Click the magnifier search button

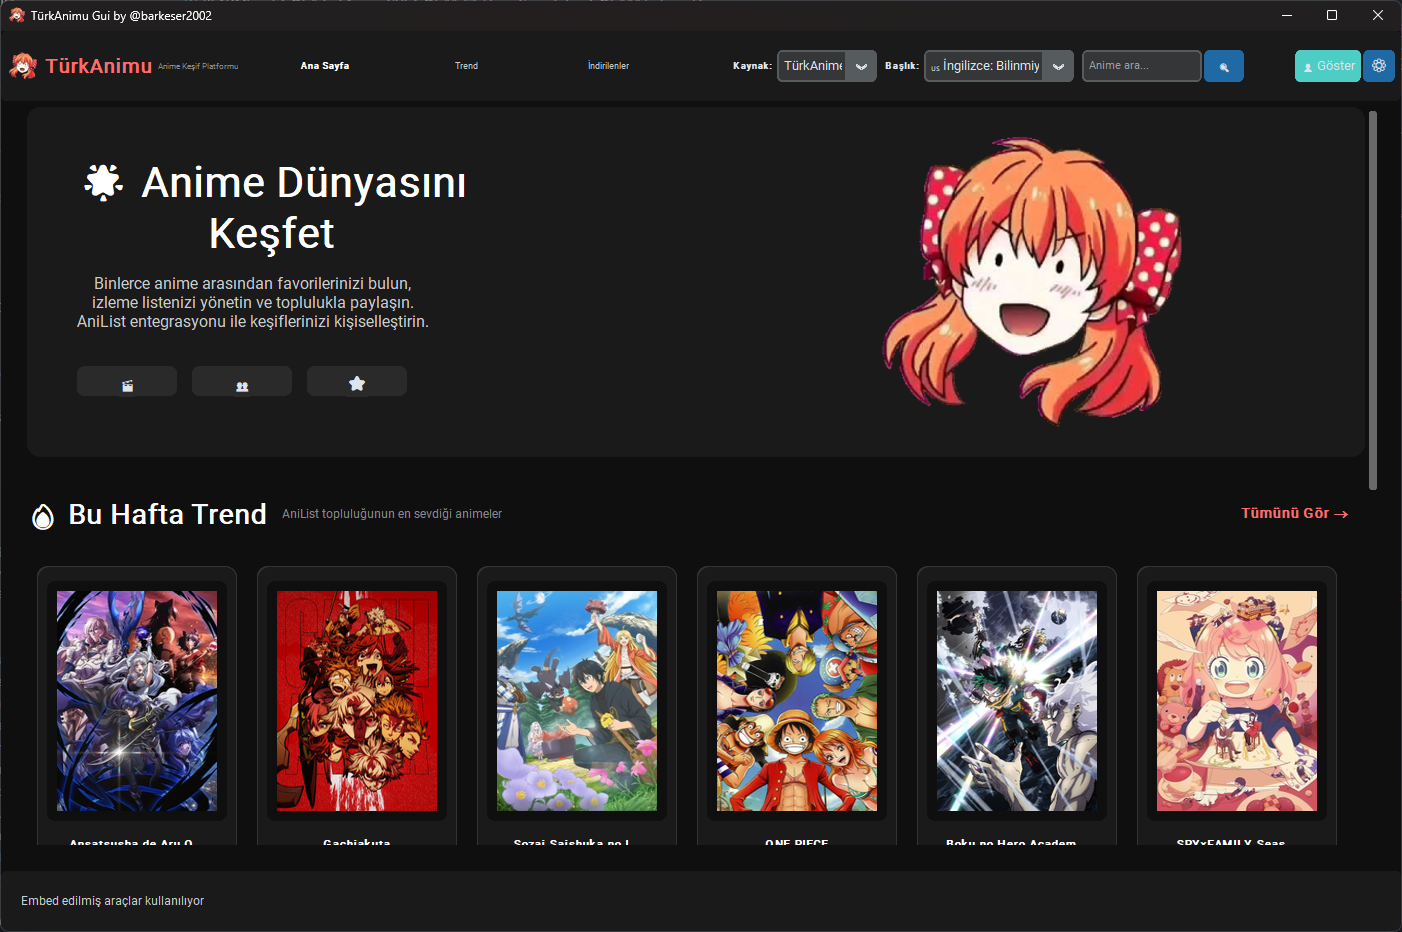point(1223,66)
